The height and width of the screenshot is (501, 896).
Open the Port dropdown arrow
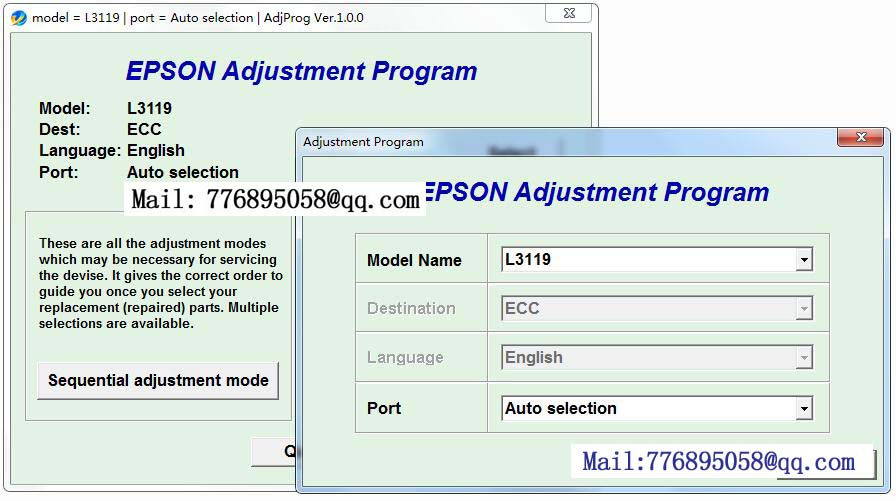tap(803, 409)
